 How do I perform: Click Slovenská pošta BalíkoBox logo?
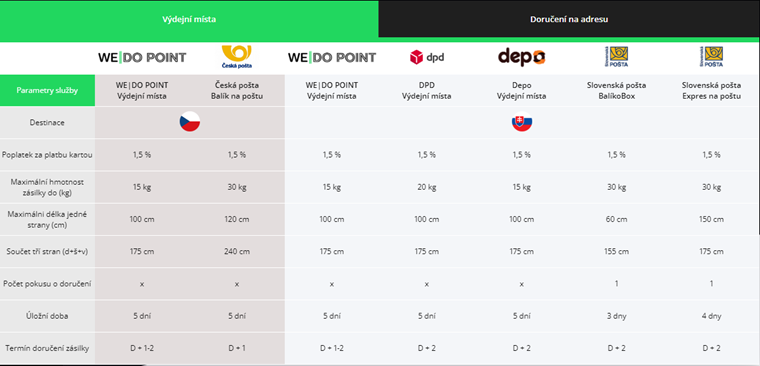coord(617,57)
